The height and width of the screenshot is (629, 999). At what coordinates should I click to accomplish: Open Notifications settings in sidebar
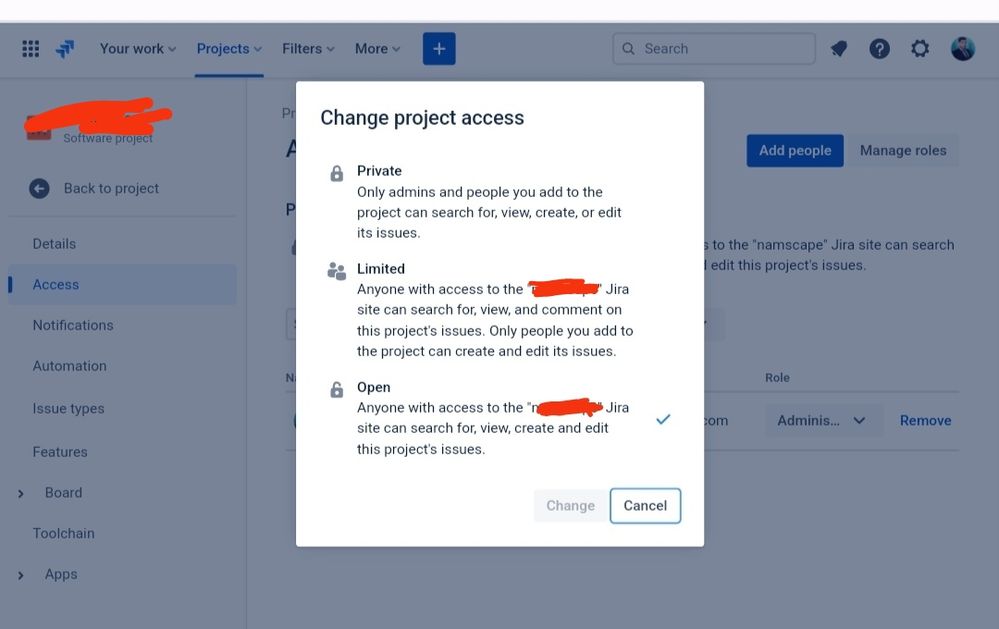[x=73, y=326]
